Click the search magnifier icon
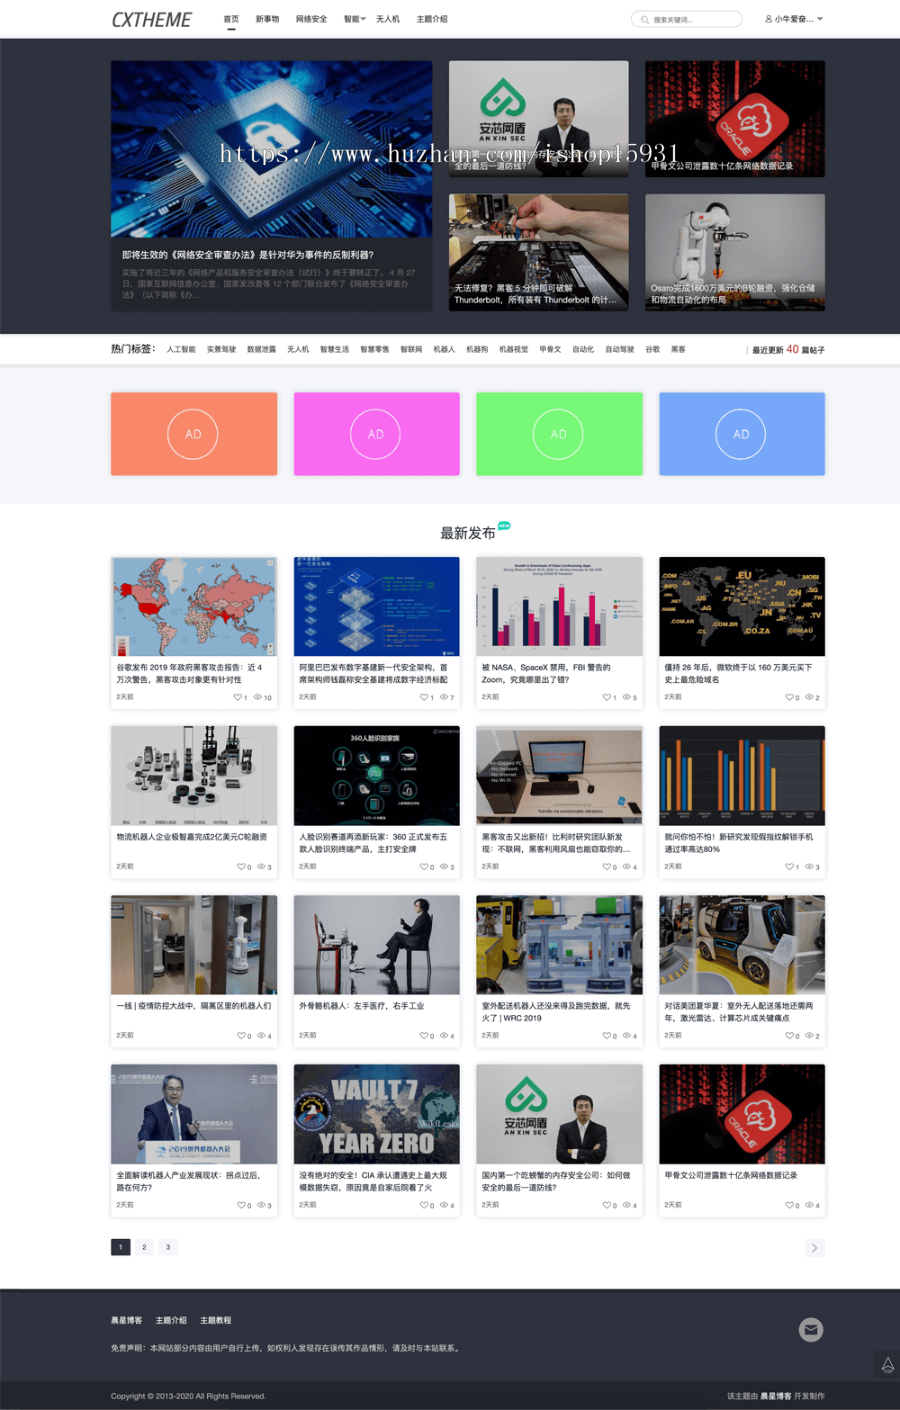The height and width of the screenshot is (1410, 900). pyautogui.click(x=645, y=19)
